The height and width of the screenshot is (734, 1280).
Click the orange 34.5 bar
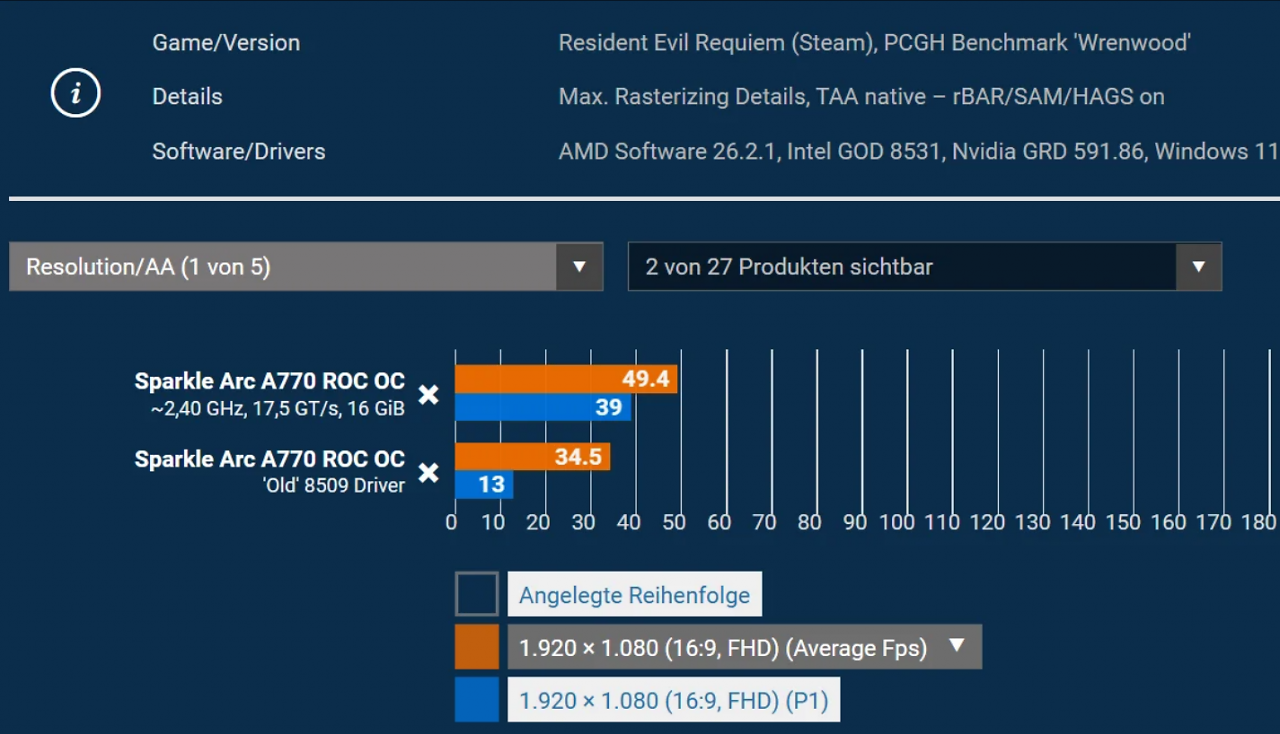(x=532, y=457)
